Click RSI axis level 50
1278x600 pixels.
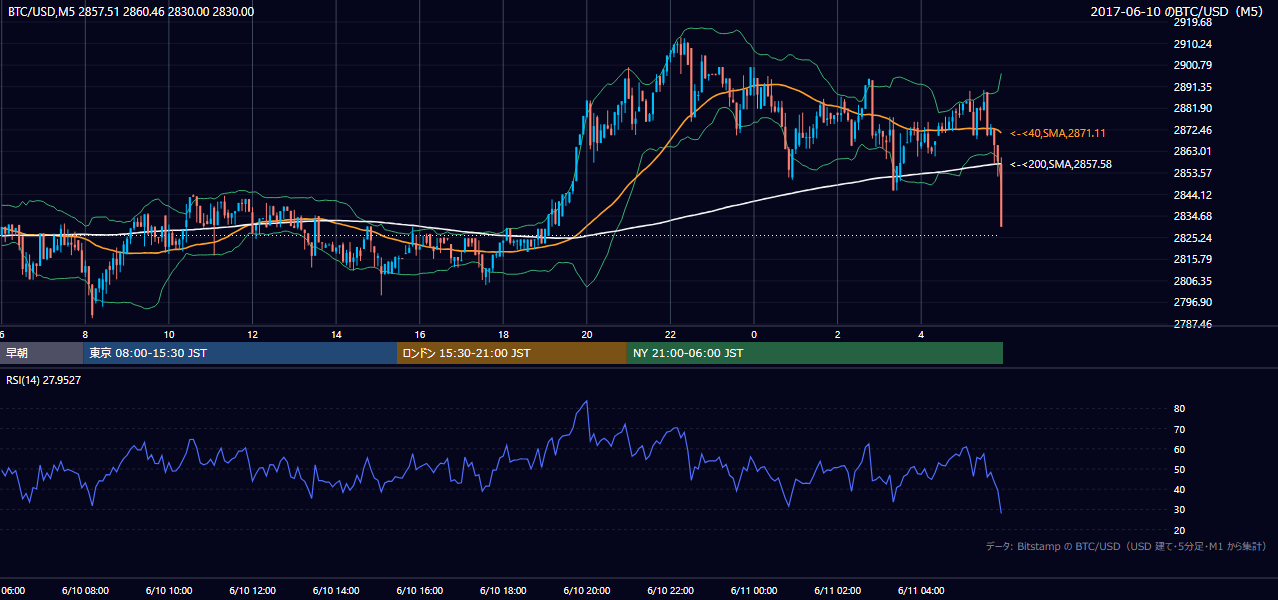(x=1179, y=469)
